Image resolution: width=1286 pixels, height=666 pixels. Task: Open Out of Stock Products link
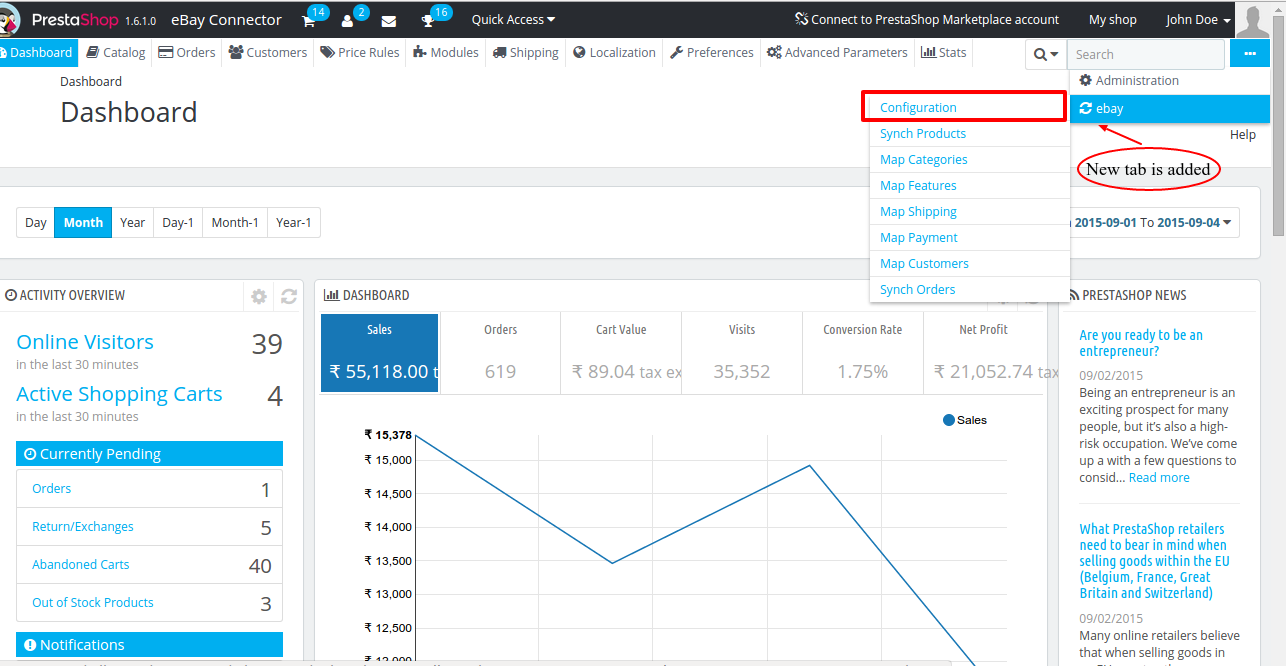click(x=93, y=603)
